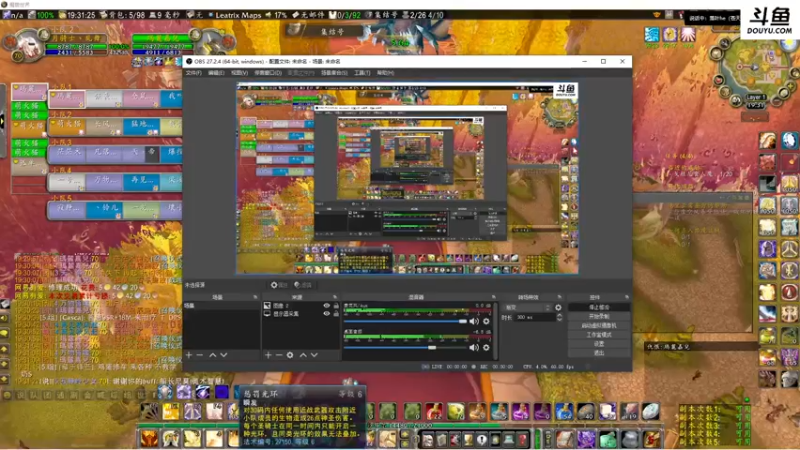Click 退出 to exit OBS
Viewport: 800px width, 450px height.
pyautogui.click(x=598, y=353)
